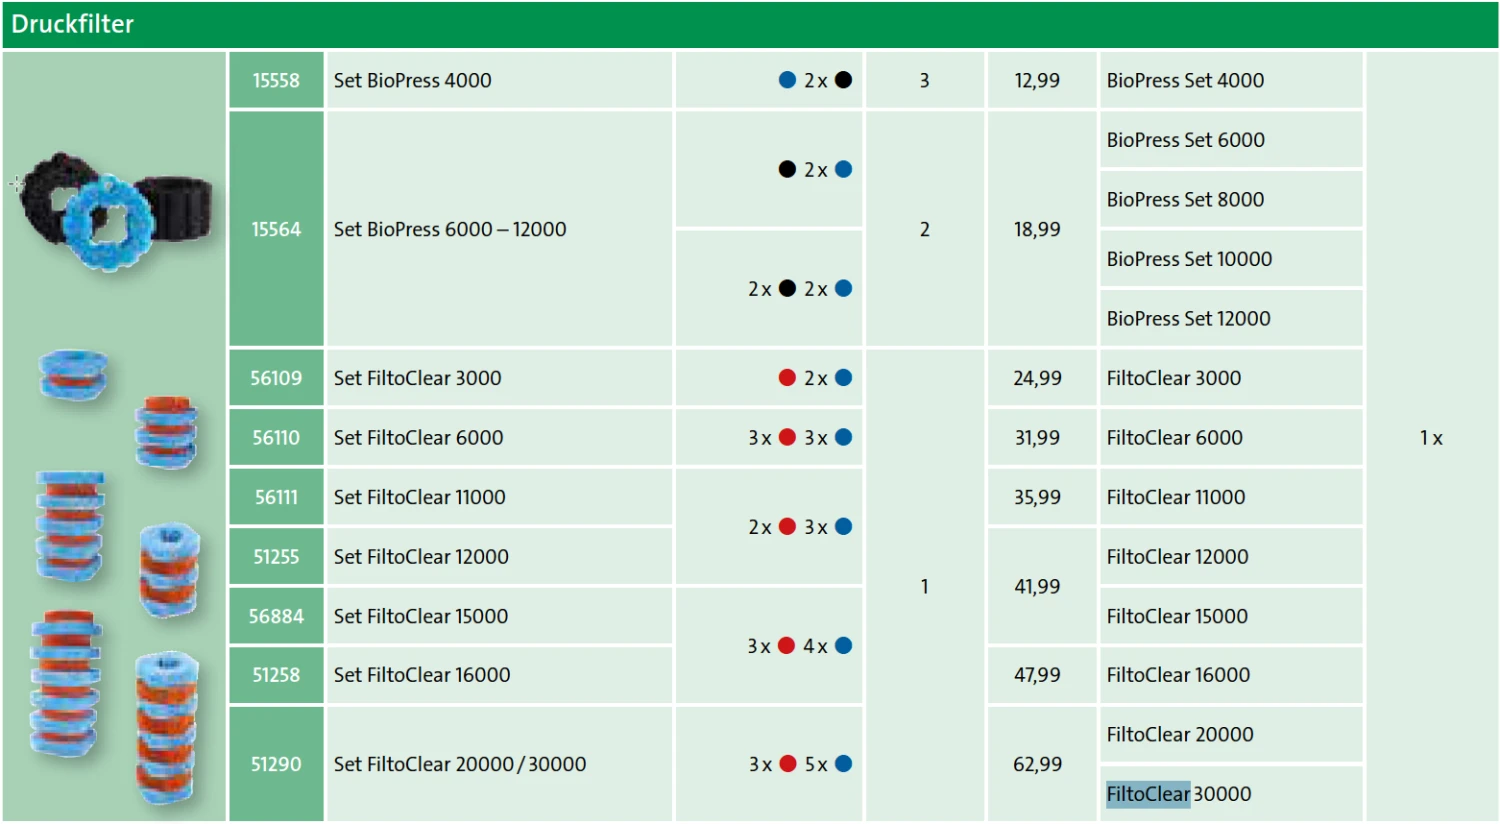Viewport: 1500px width, 824px height.
Task: Click the Set BioPress 6000 – 12000 product name
Action: [x=450, y=229]
